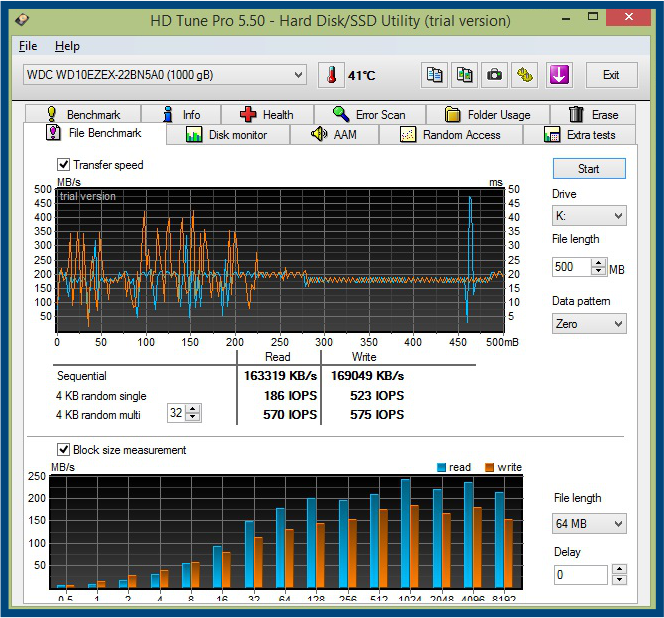The image size is (664, 618).
Task: Click the 523 IOPS write value
Action: (x=377, y=396)
